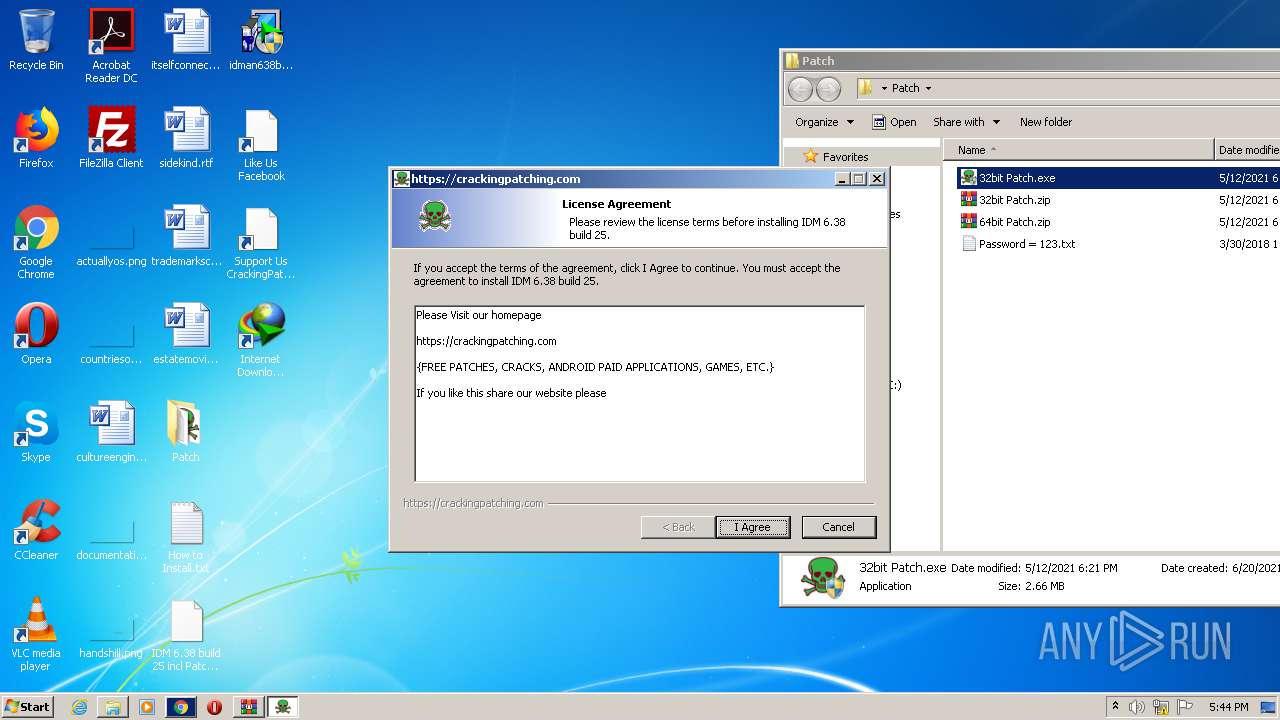Open the Start menu
Screen dimensions: 1280x720
coord(27,707)
